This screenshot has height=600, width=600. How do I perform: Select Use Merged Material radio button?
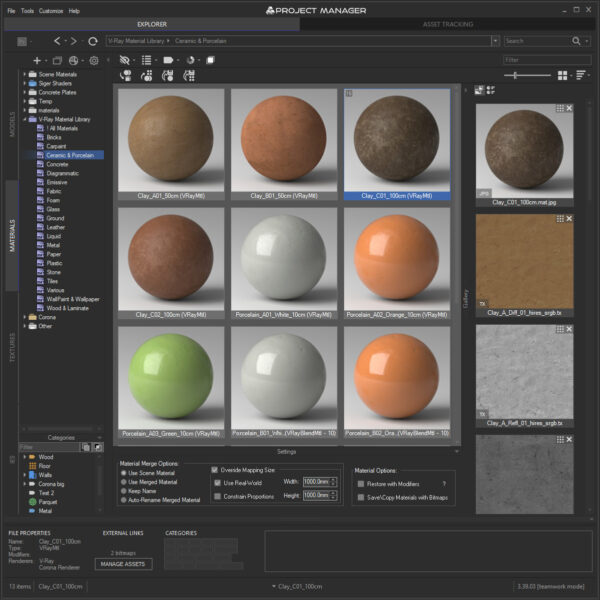(x=124, y=482)
